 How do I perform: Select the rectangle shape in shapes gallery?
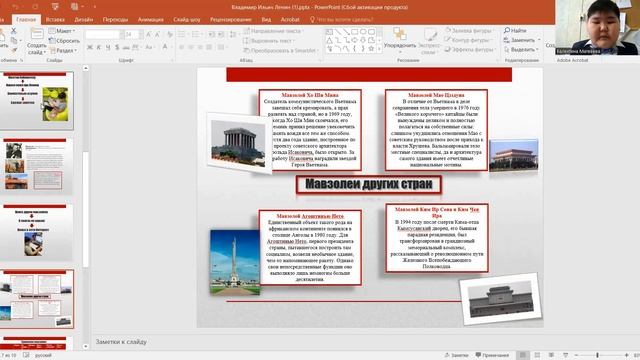pos(354,31)
